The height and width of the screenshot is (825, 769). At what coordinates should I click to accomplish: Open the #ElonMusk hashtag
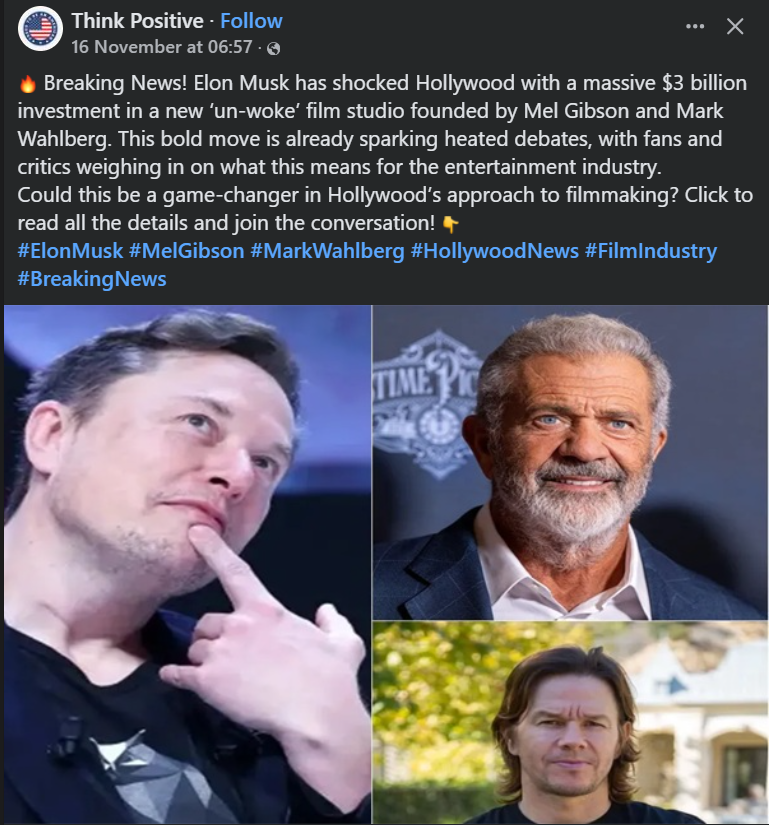tap(70, 251)
